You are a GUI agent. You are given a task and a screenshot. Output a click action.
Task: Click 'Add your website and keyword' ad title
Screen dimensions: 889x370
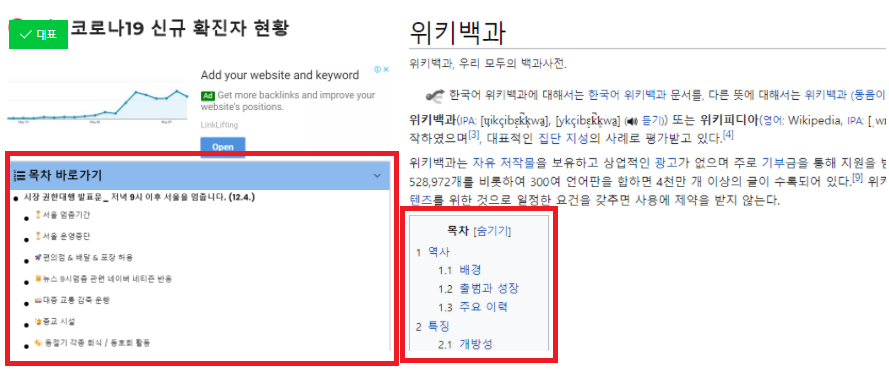(280, 75)
